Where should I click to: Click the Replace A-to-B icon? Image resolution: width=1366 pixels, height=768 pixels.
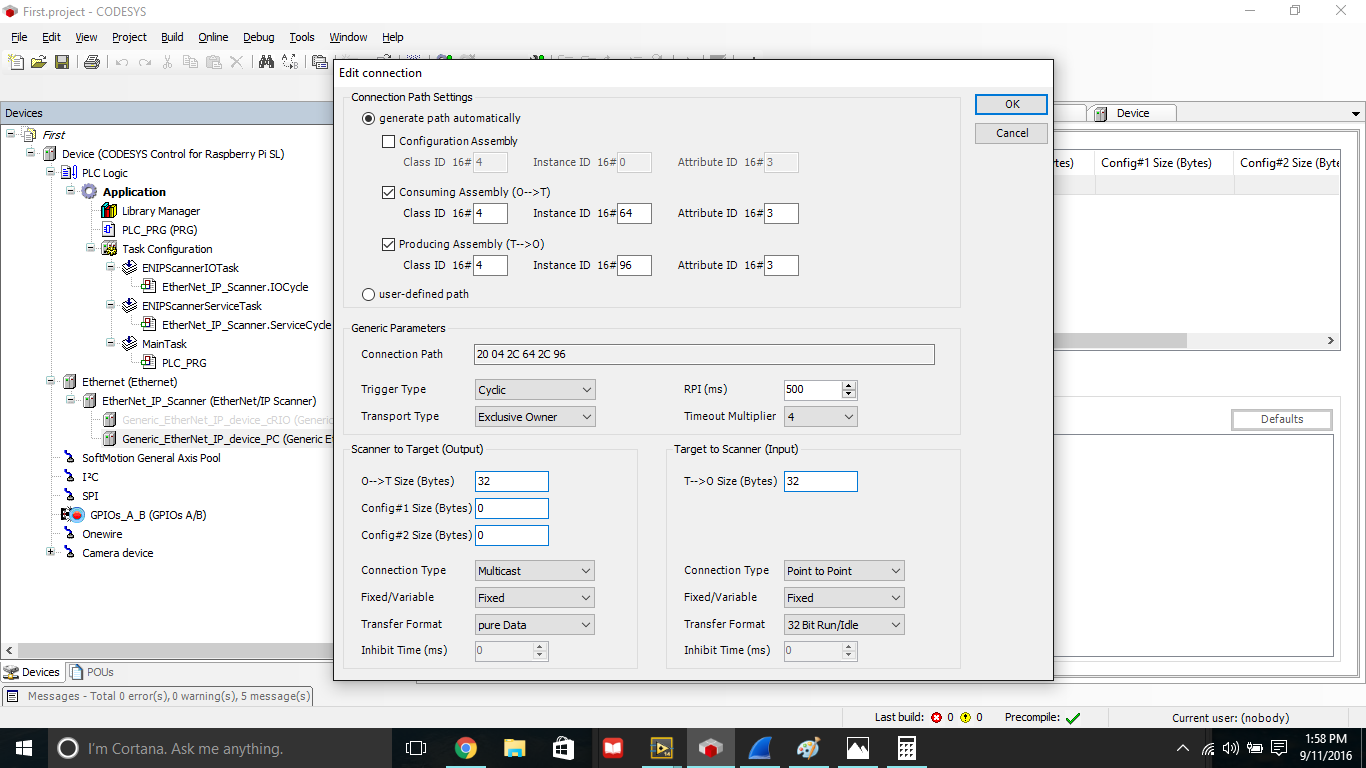[290, 62]
